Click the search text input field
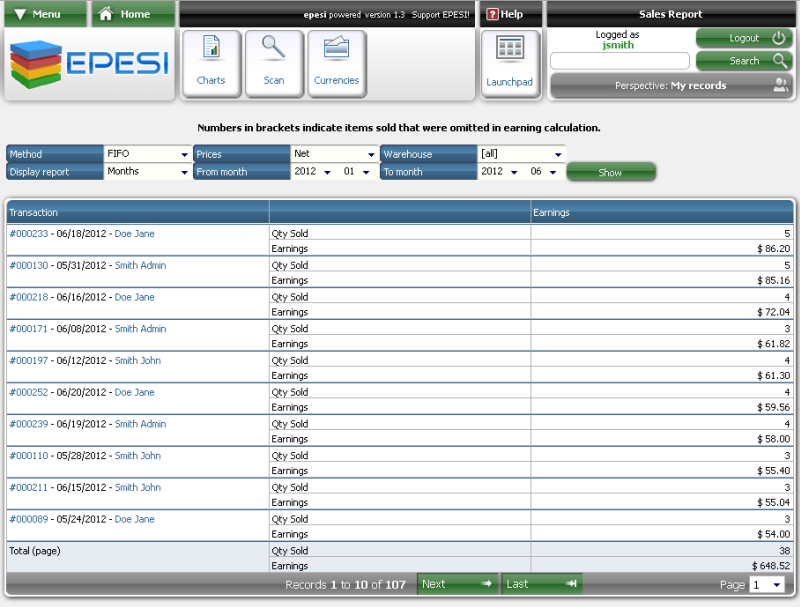Screen dimensions: 800x607 620,61
